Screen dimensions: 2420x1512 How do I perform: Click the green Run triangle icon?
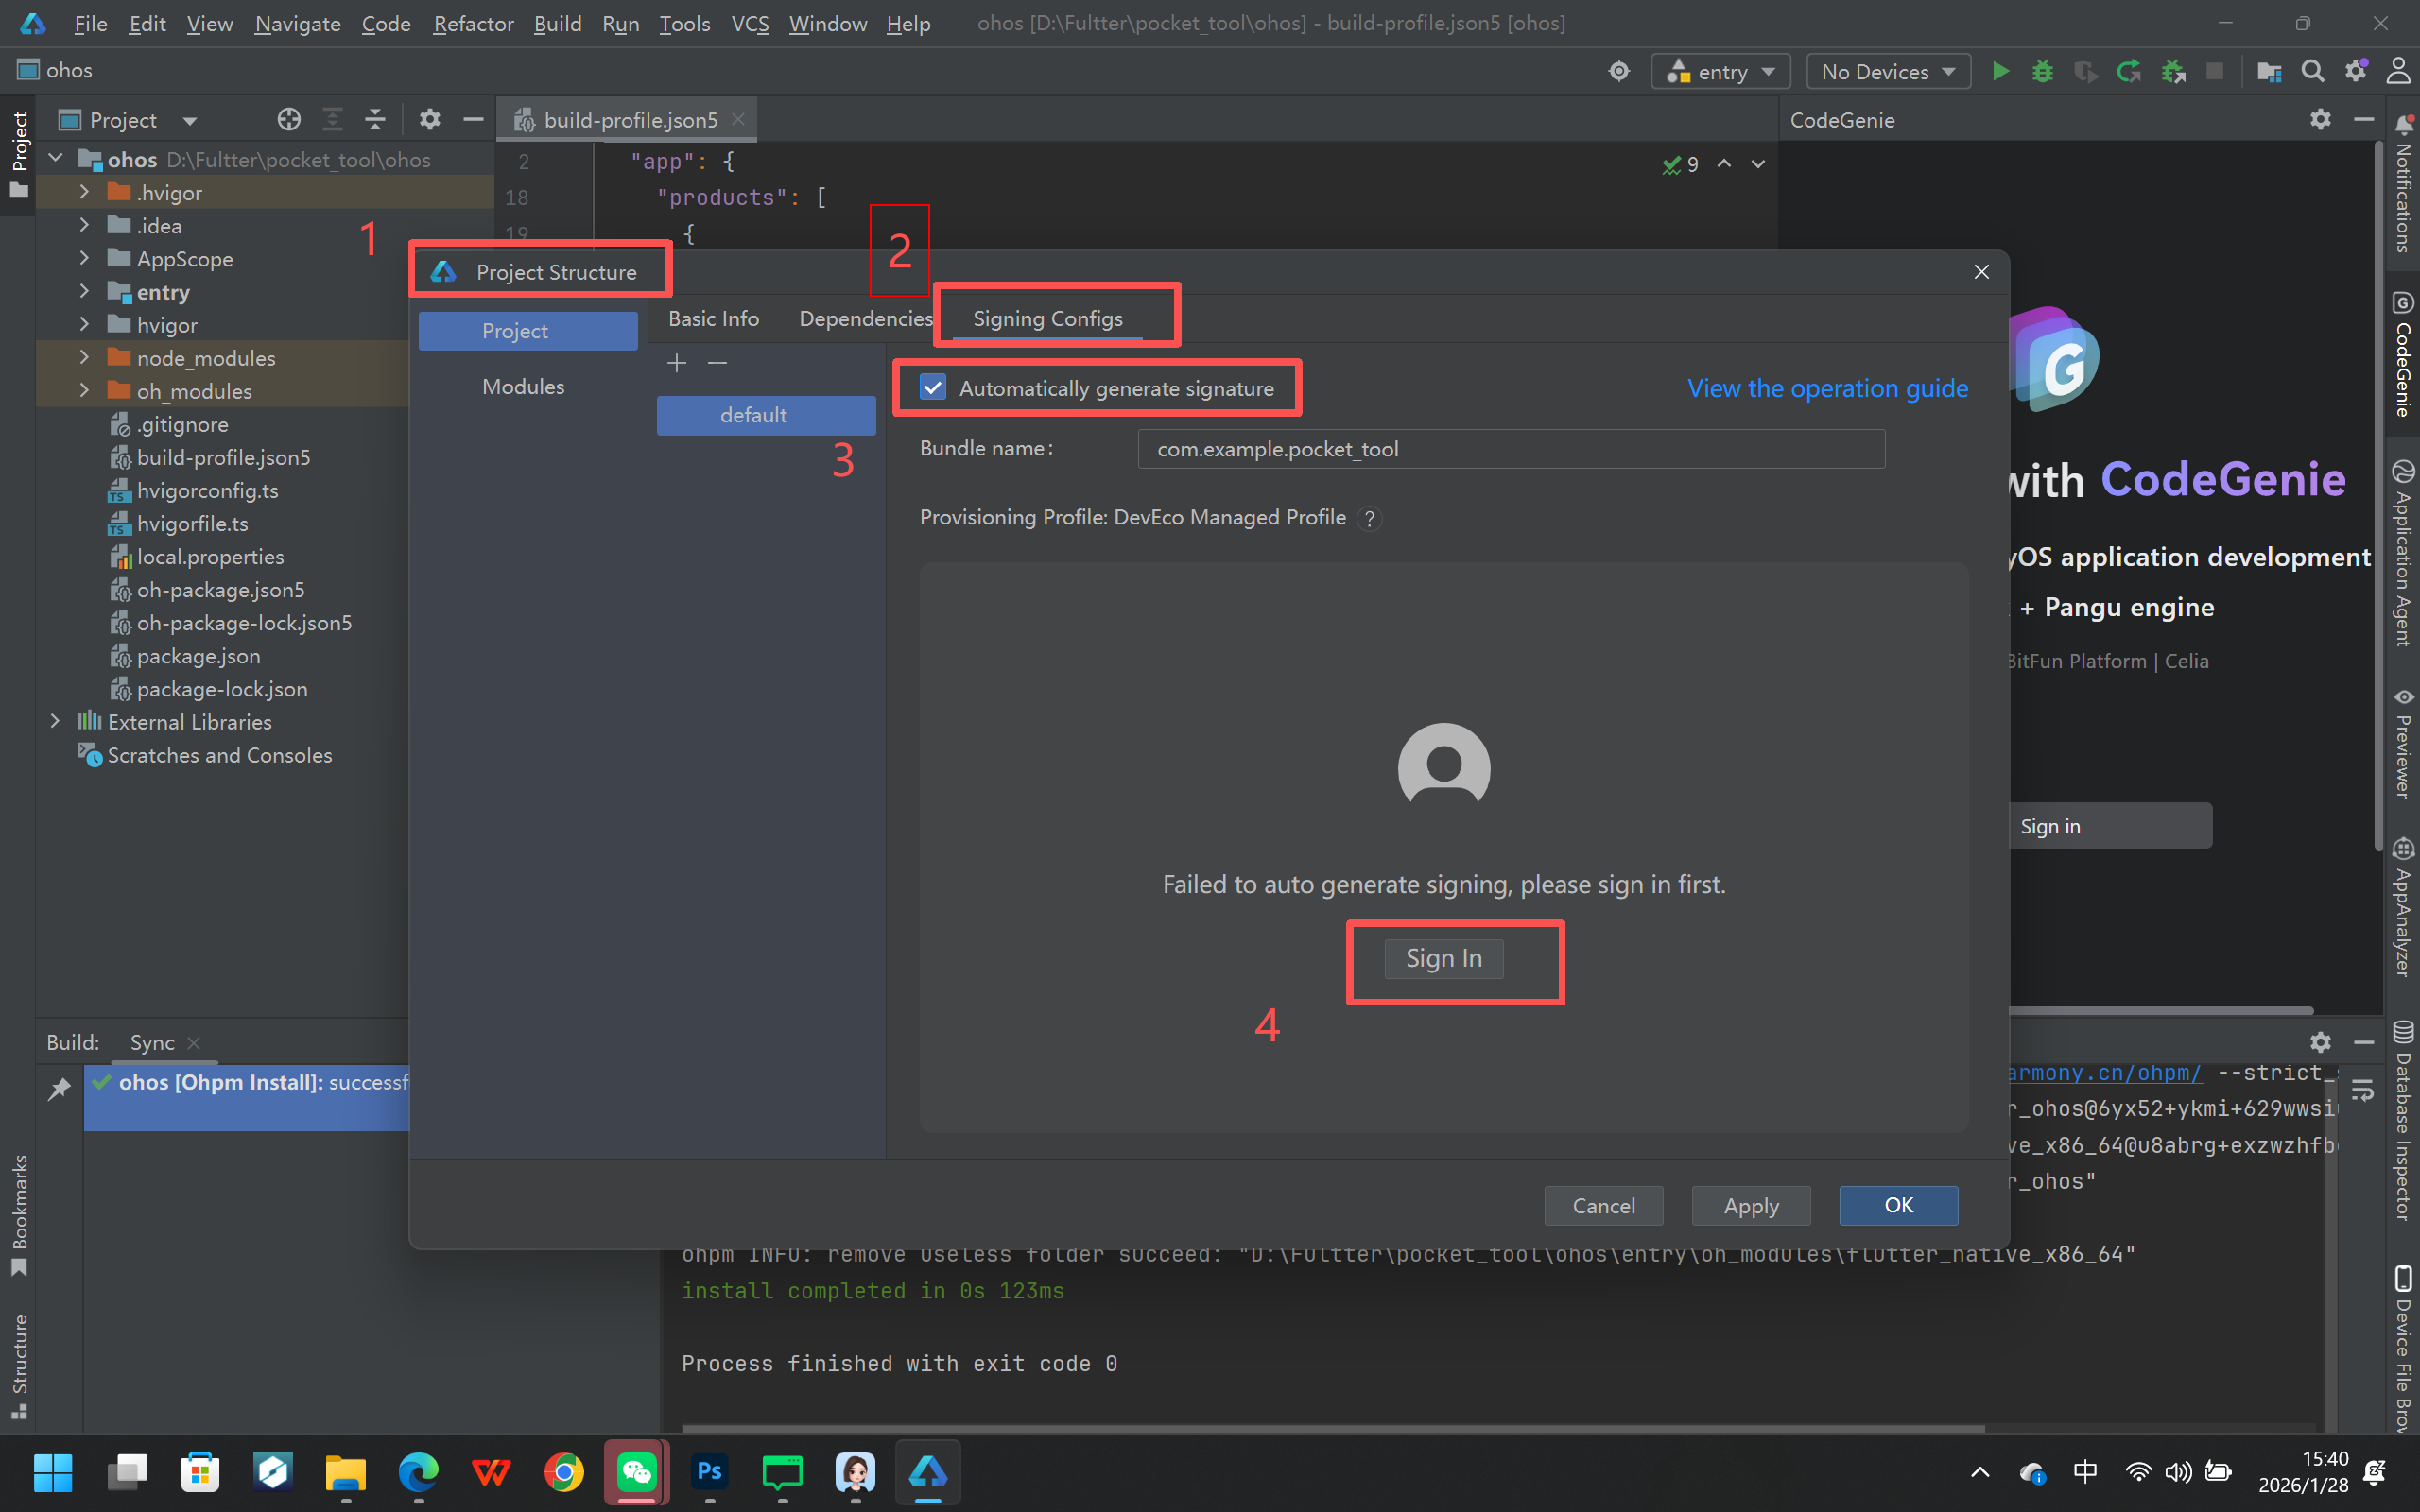(x=2000, y=71)
